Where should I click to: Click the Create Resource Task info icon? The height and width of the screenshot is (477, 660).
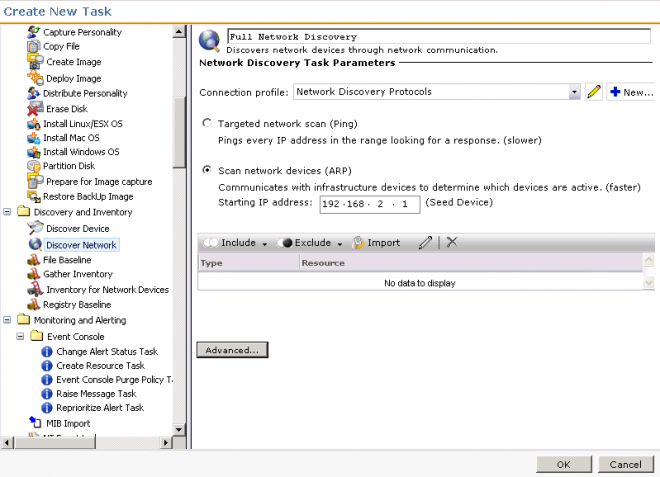47,365
